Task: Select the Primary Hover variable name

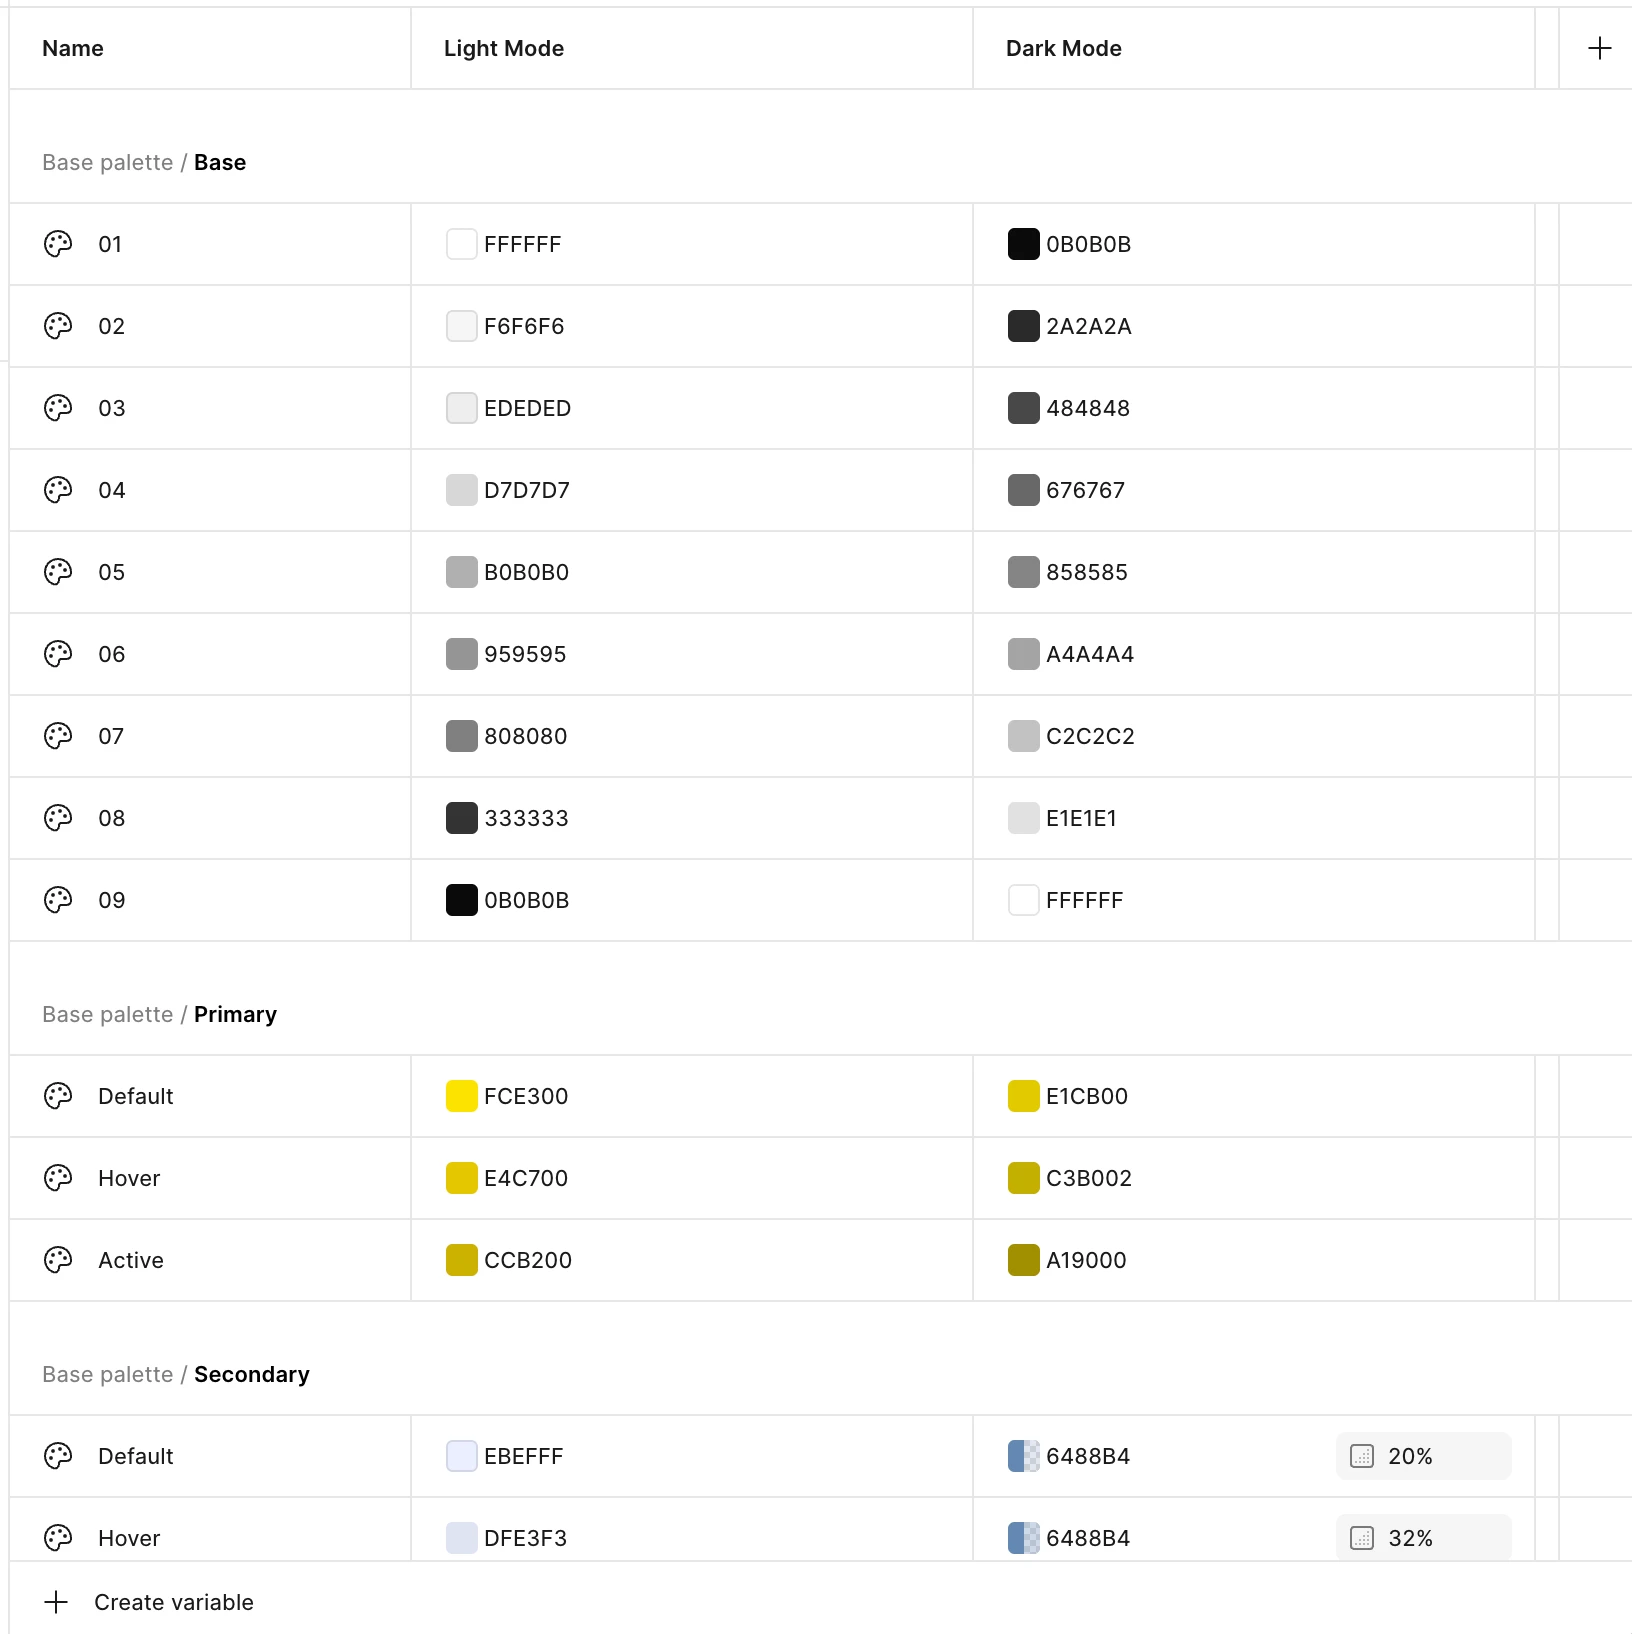Action: coord(129,1178)
